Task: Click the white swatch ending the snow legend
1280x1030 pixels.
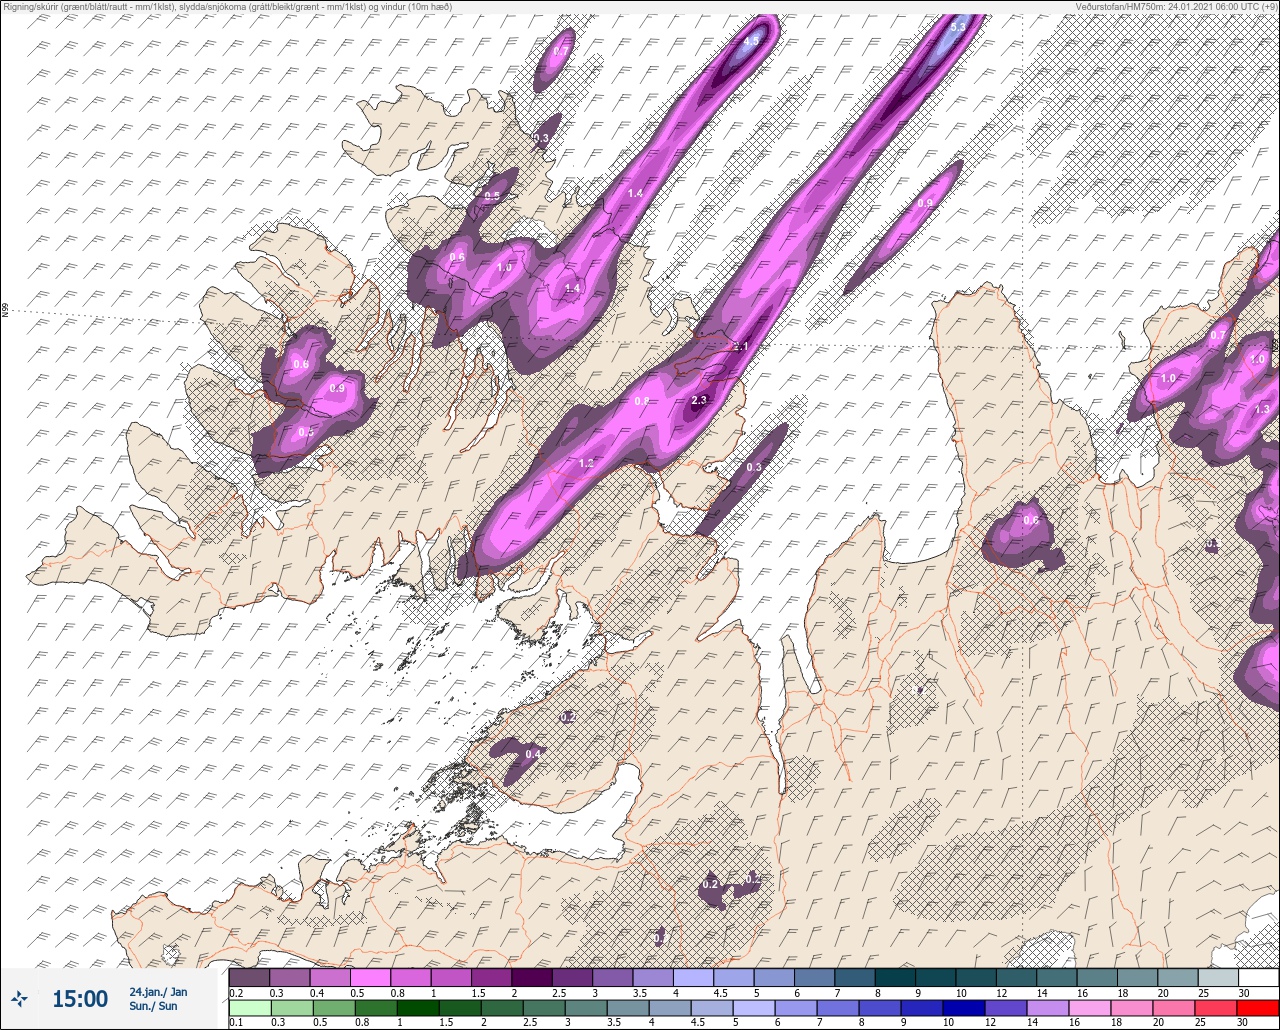Action: click(x=1259, y=977)
